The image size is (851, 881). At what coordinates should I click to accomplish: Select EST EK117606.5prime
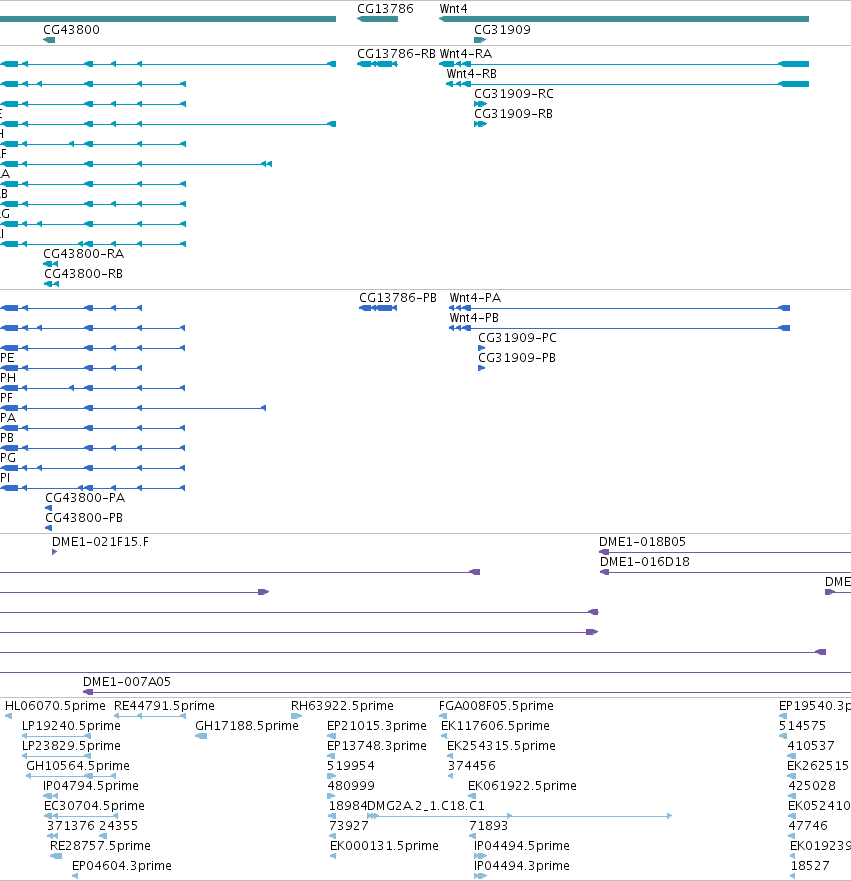[495, 726]
